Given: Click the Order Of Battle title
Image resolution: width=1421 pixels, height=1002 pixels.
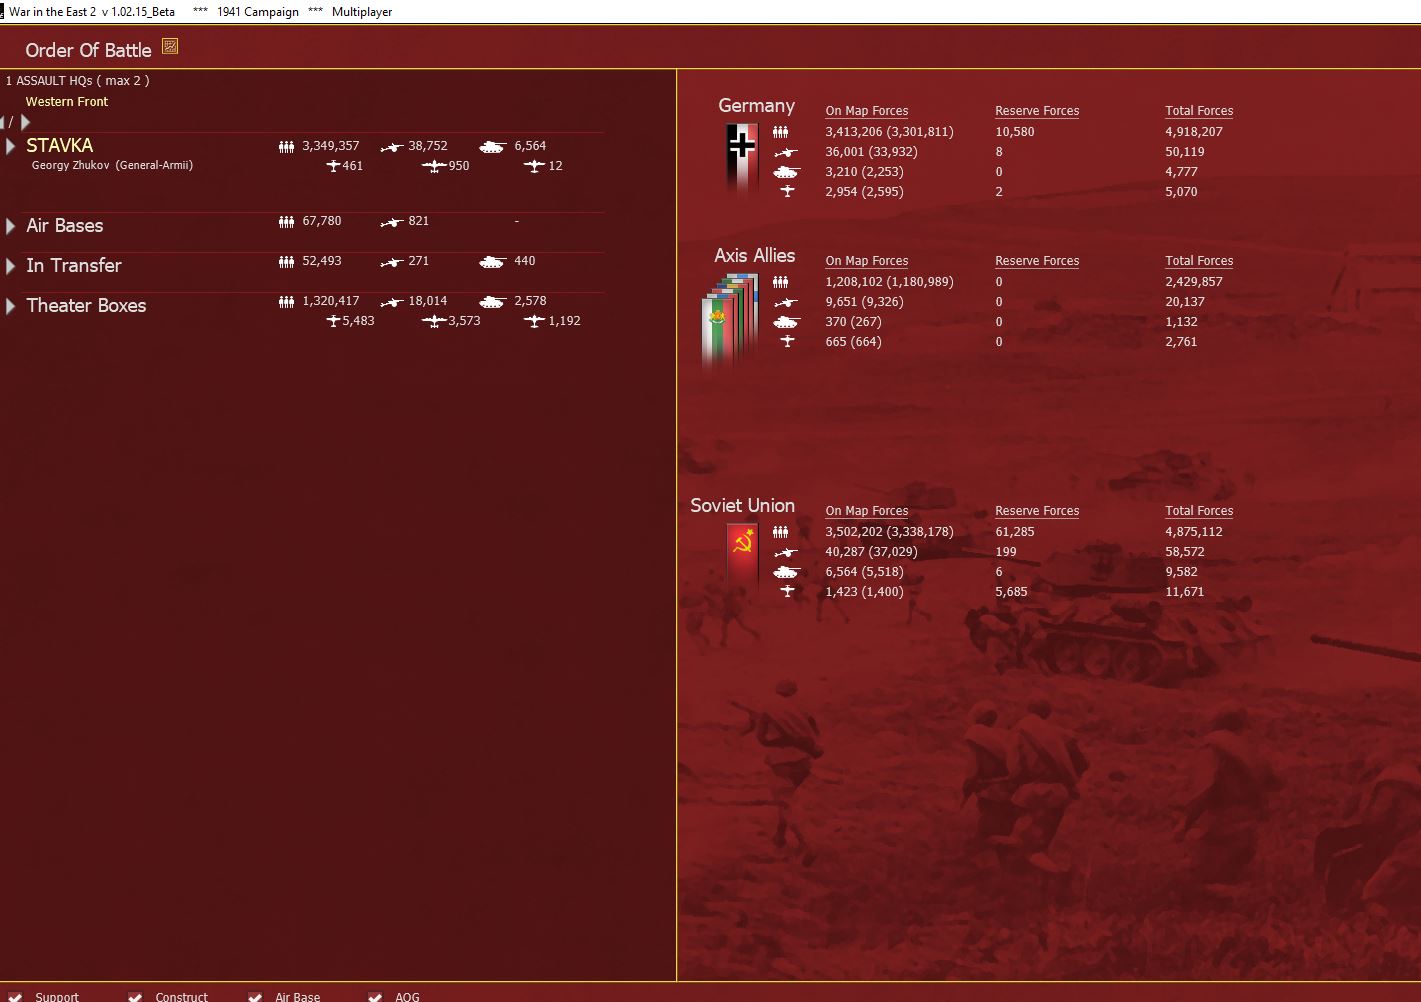Looking at the screenshot, I should pyautogui.click(x=88, y=50).
